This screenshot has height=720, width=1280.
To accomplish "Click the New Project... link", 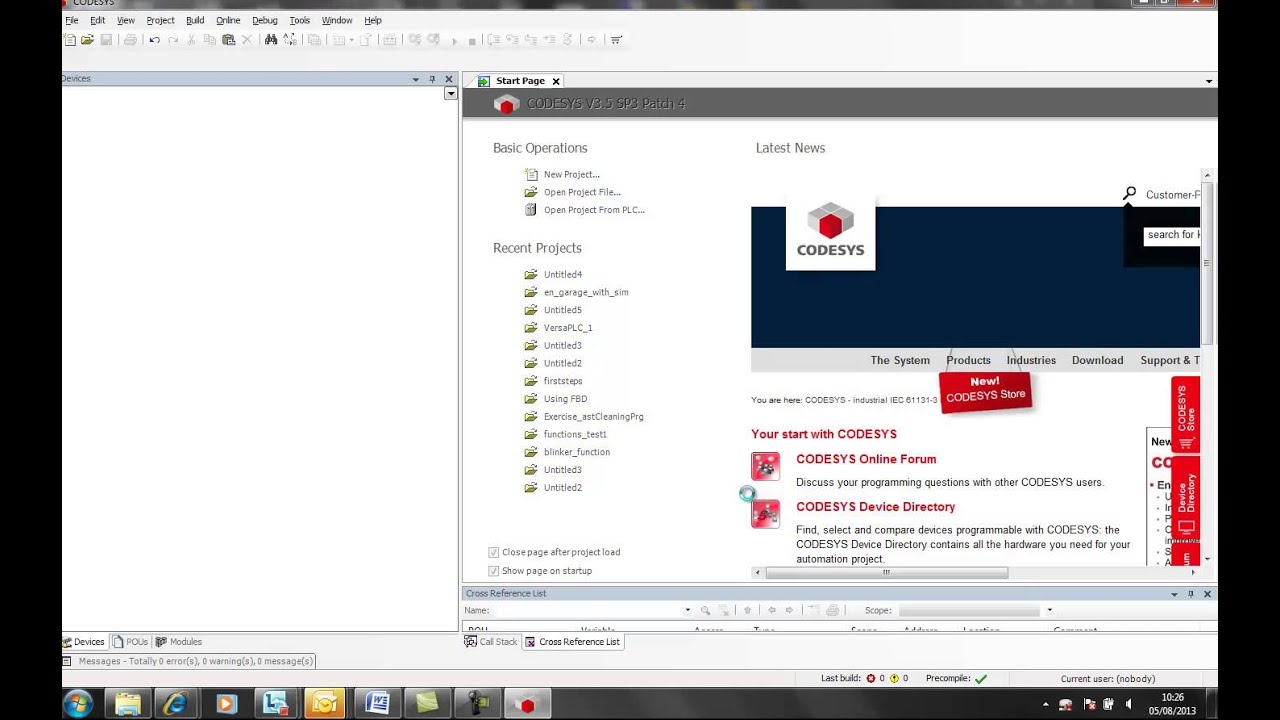I will (x=572, y=174).
